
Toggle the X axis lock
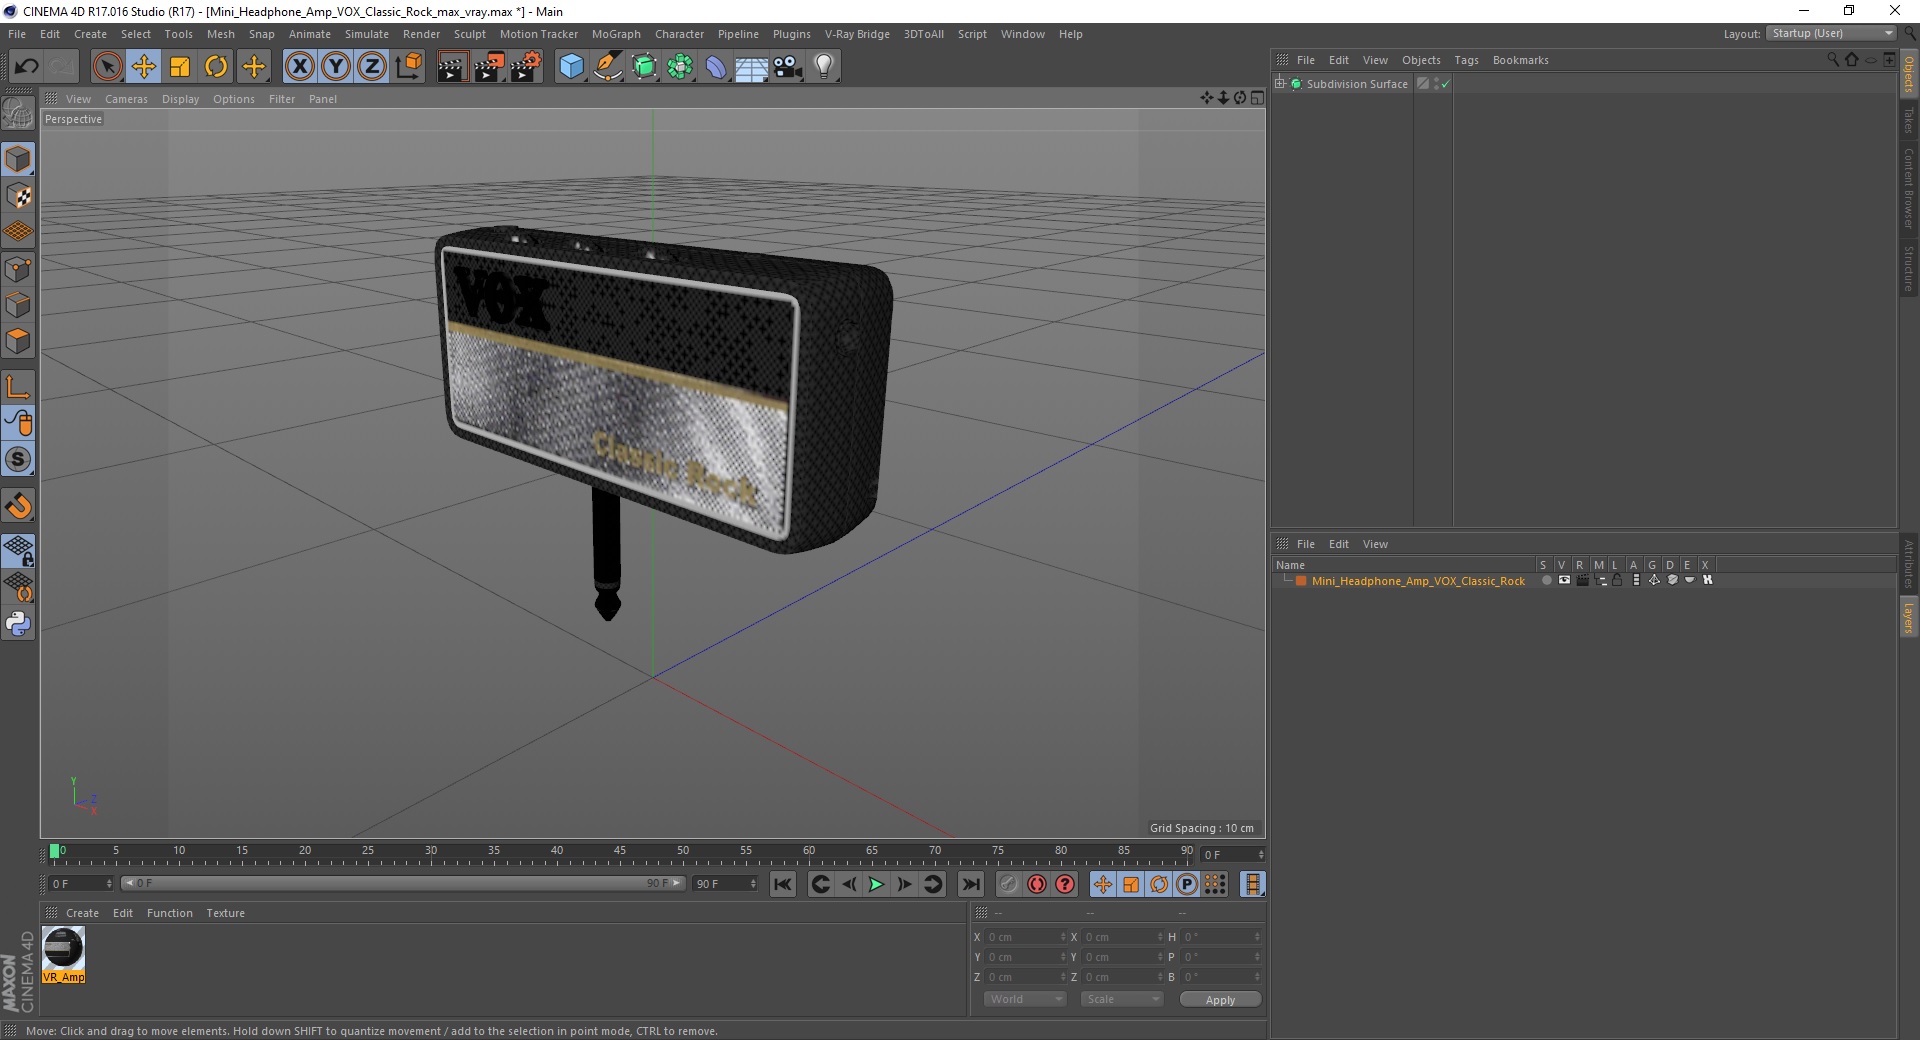click(299, 67)
